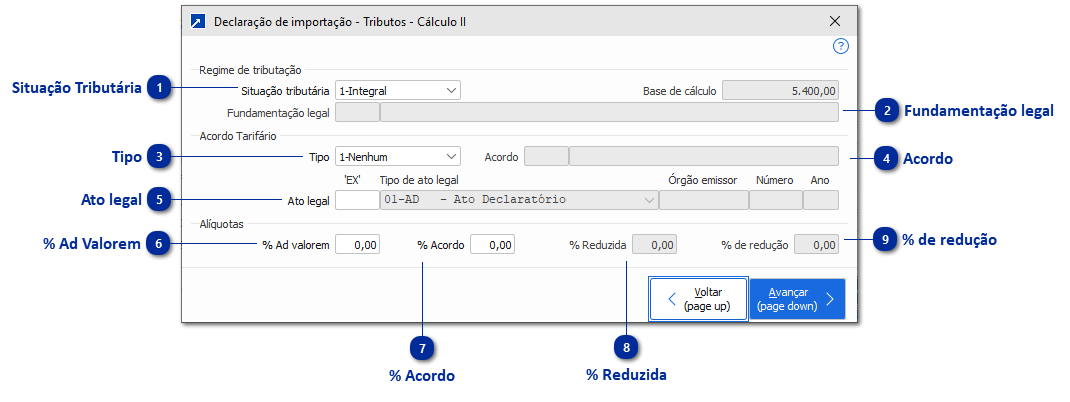
Task: Expand the Tipo dropdown showing 1-Nenhum
Action: coord(398,157)
